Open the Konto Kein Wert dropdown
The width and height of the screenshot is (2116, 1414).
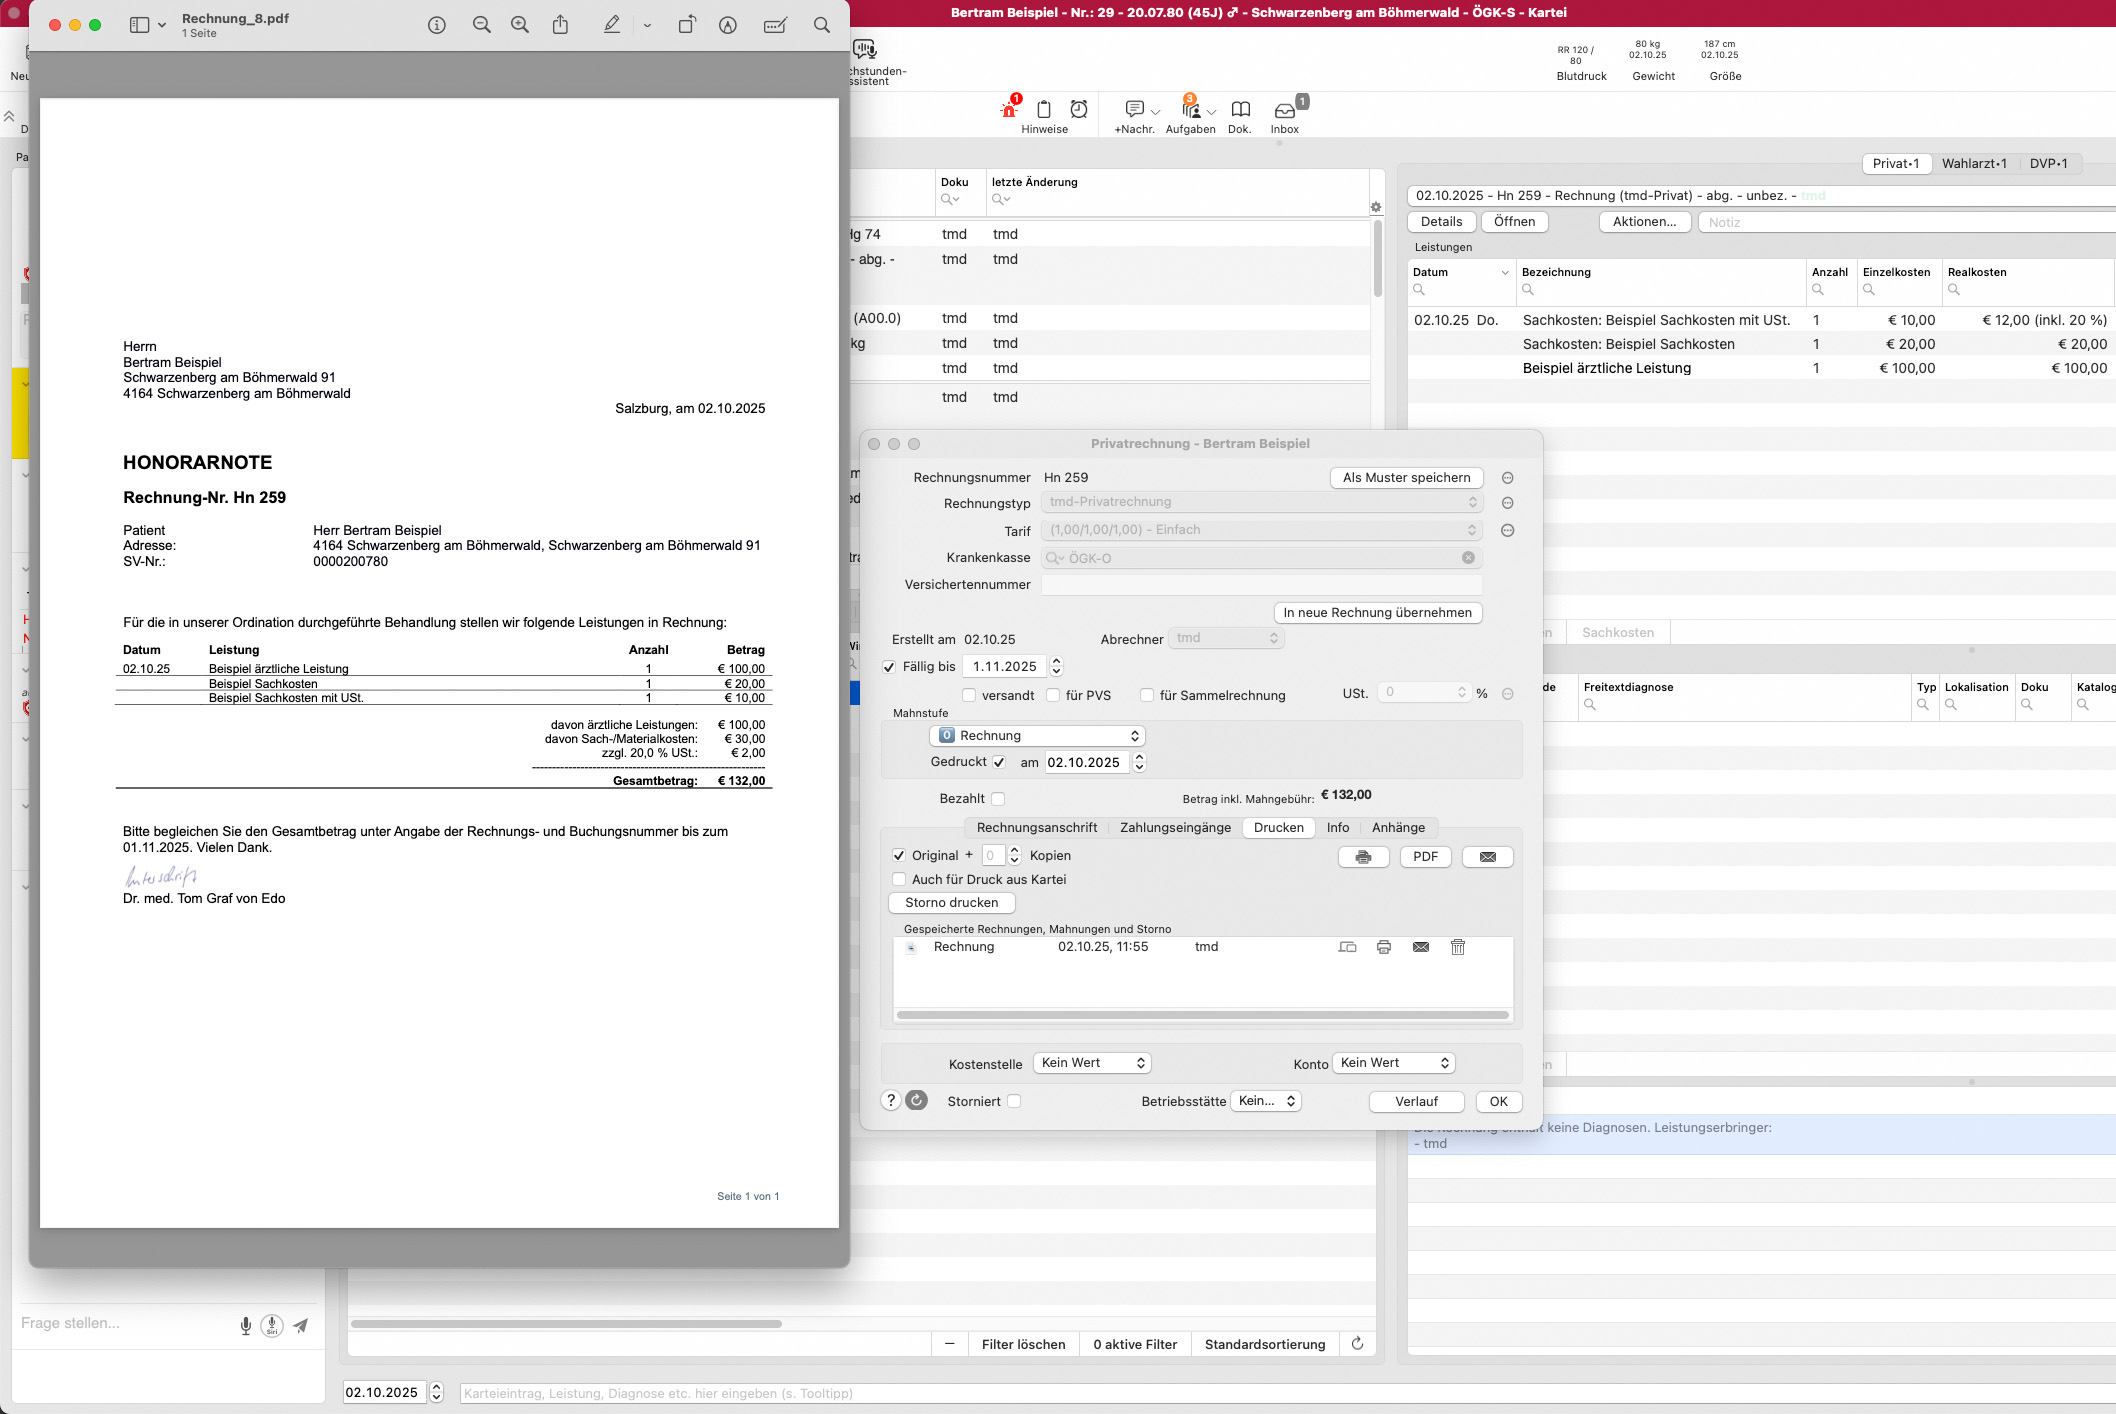(1393, 1063)
